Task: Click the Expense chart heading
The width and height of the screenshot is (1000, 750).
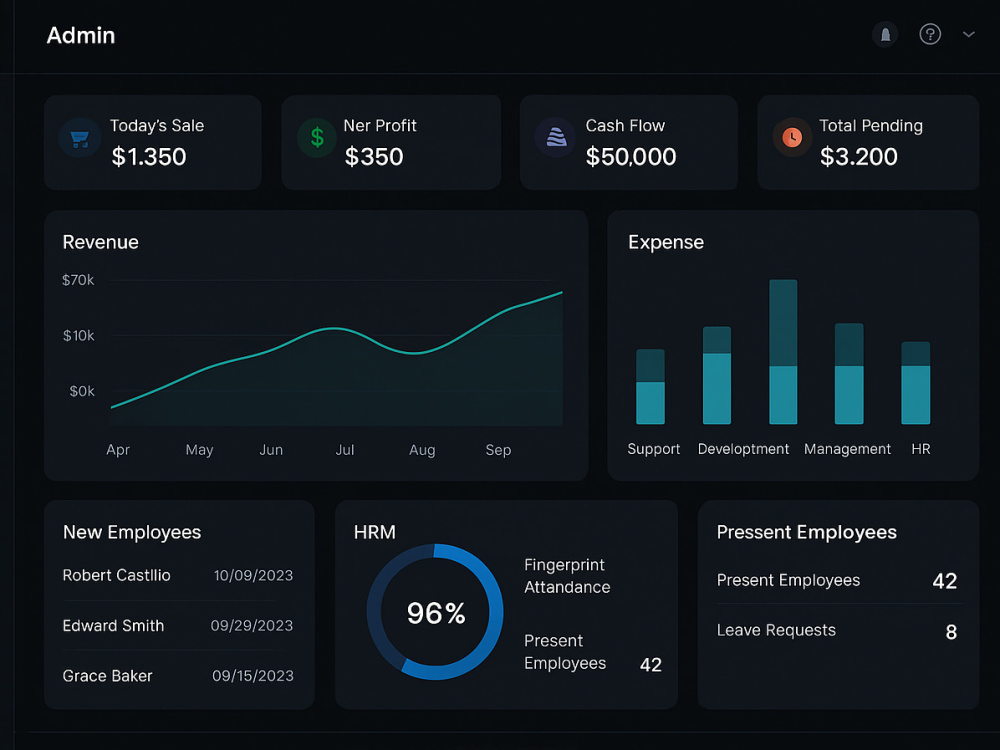Action: click(666, 242)
